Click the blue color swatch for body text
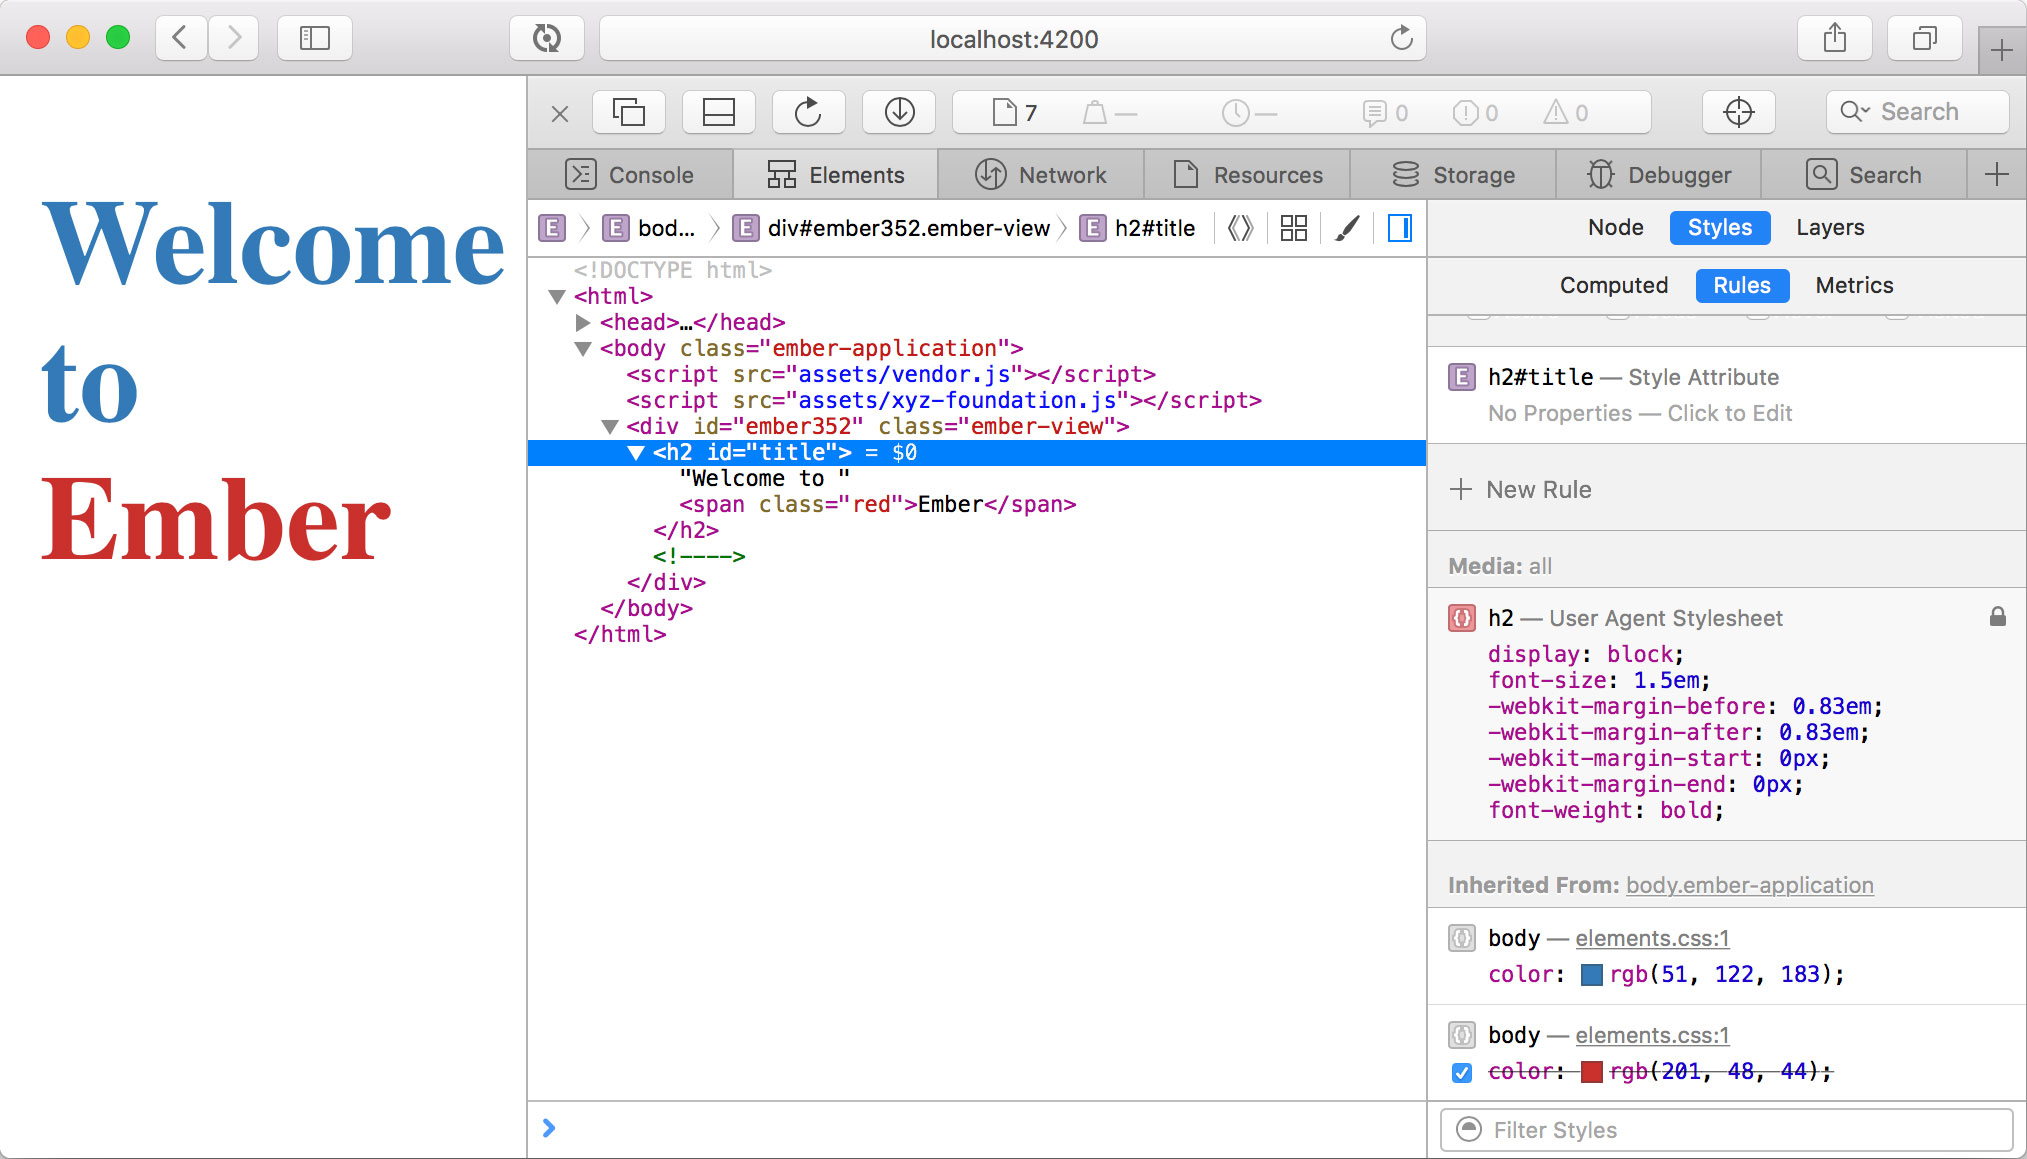 tap(1591, 974)
